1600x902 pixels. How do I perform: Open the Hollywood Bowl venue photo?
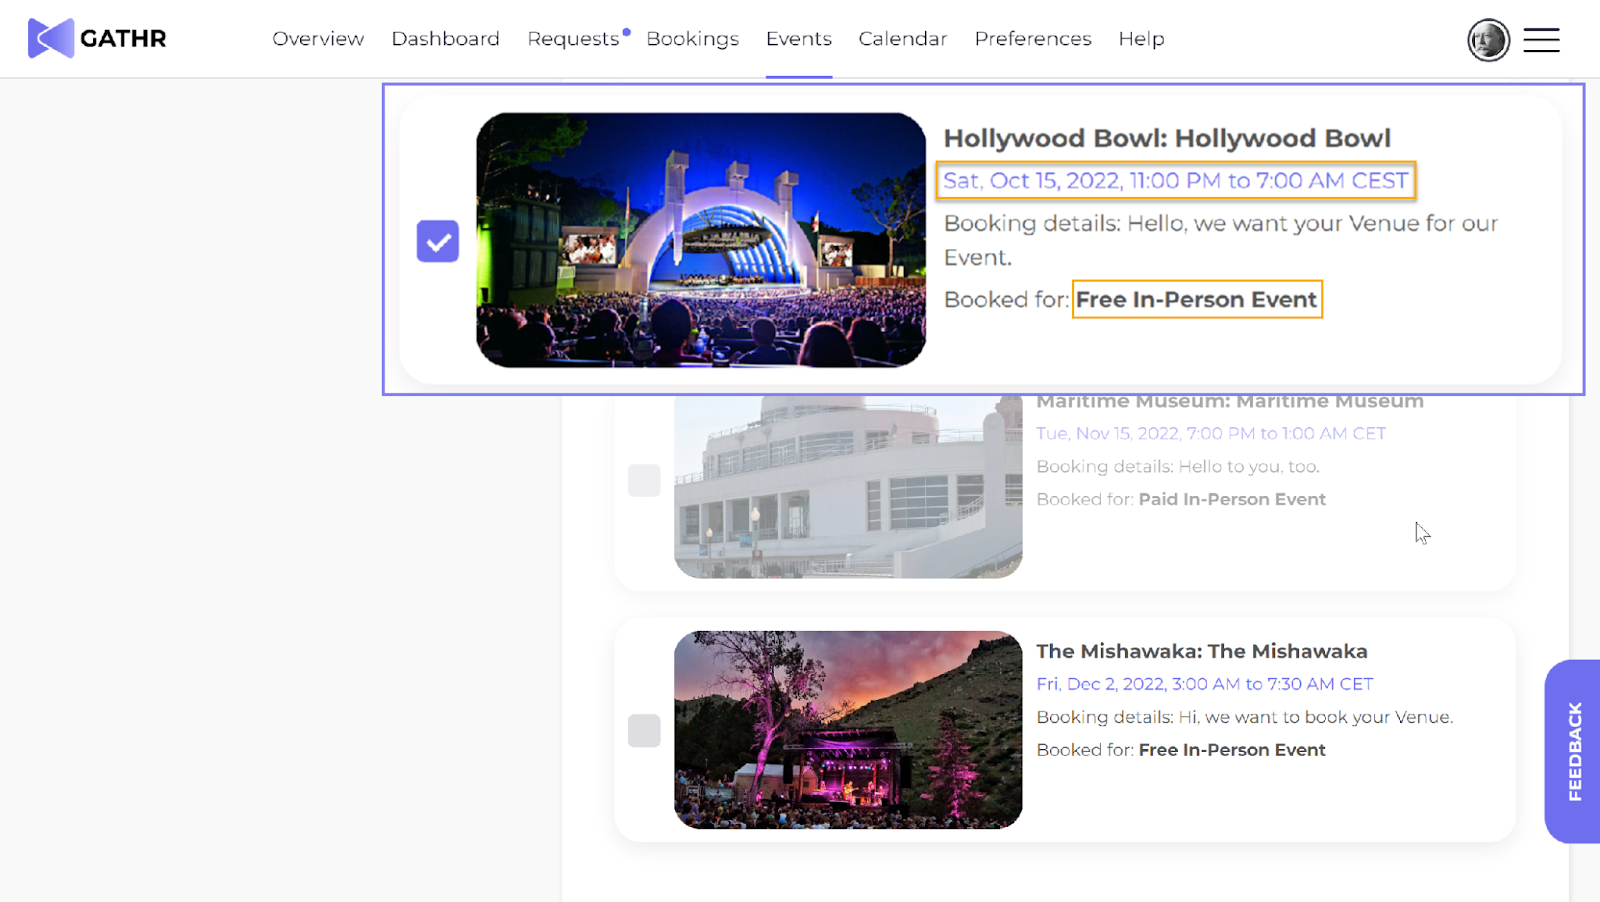tap(701, 240)
